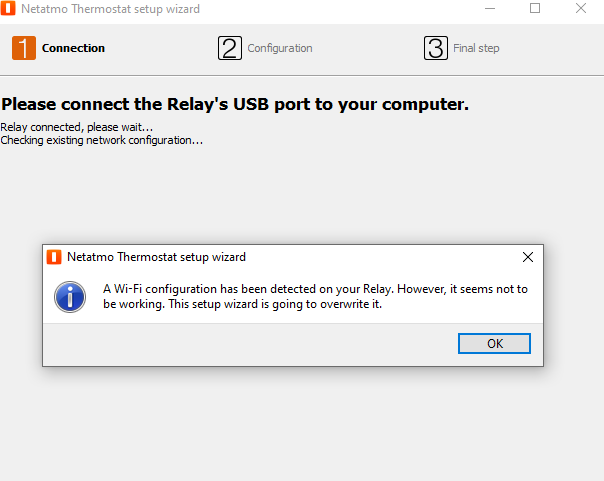Viewport: 604px width, 481px height.
Task: Minimize the setup wizard main window
Action: (489, 9)
